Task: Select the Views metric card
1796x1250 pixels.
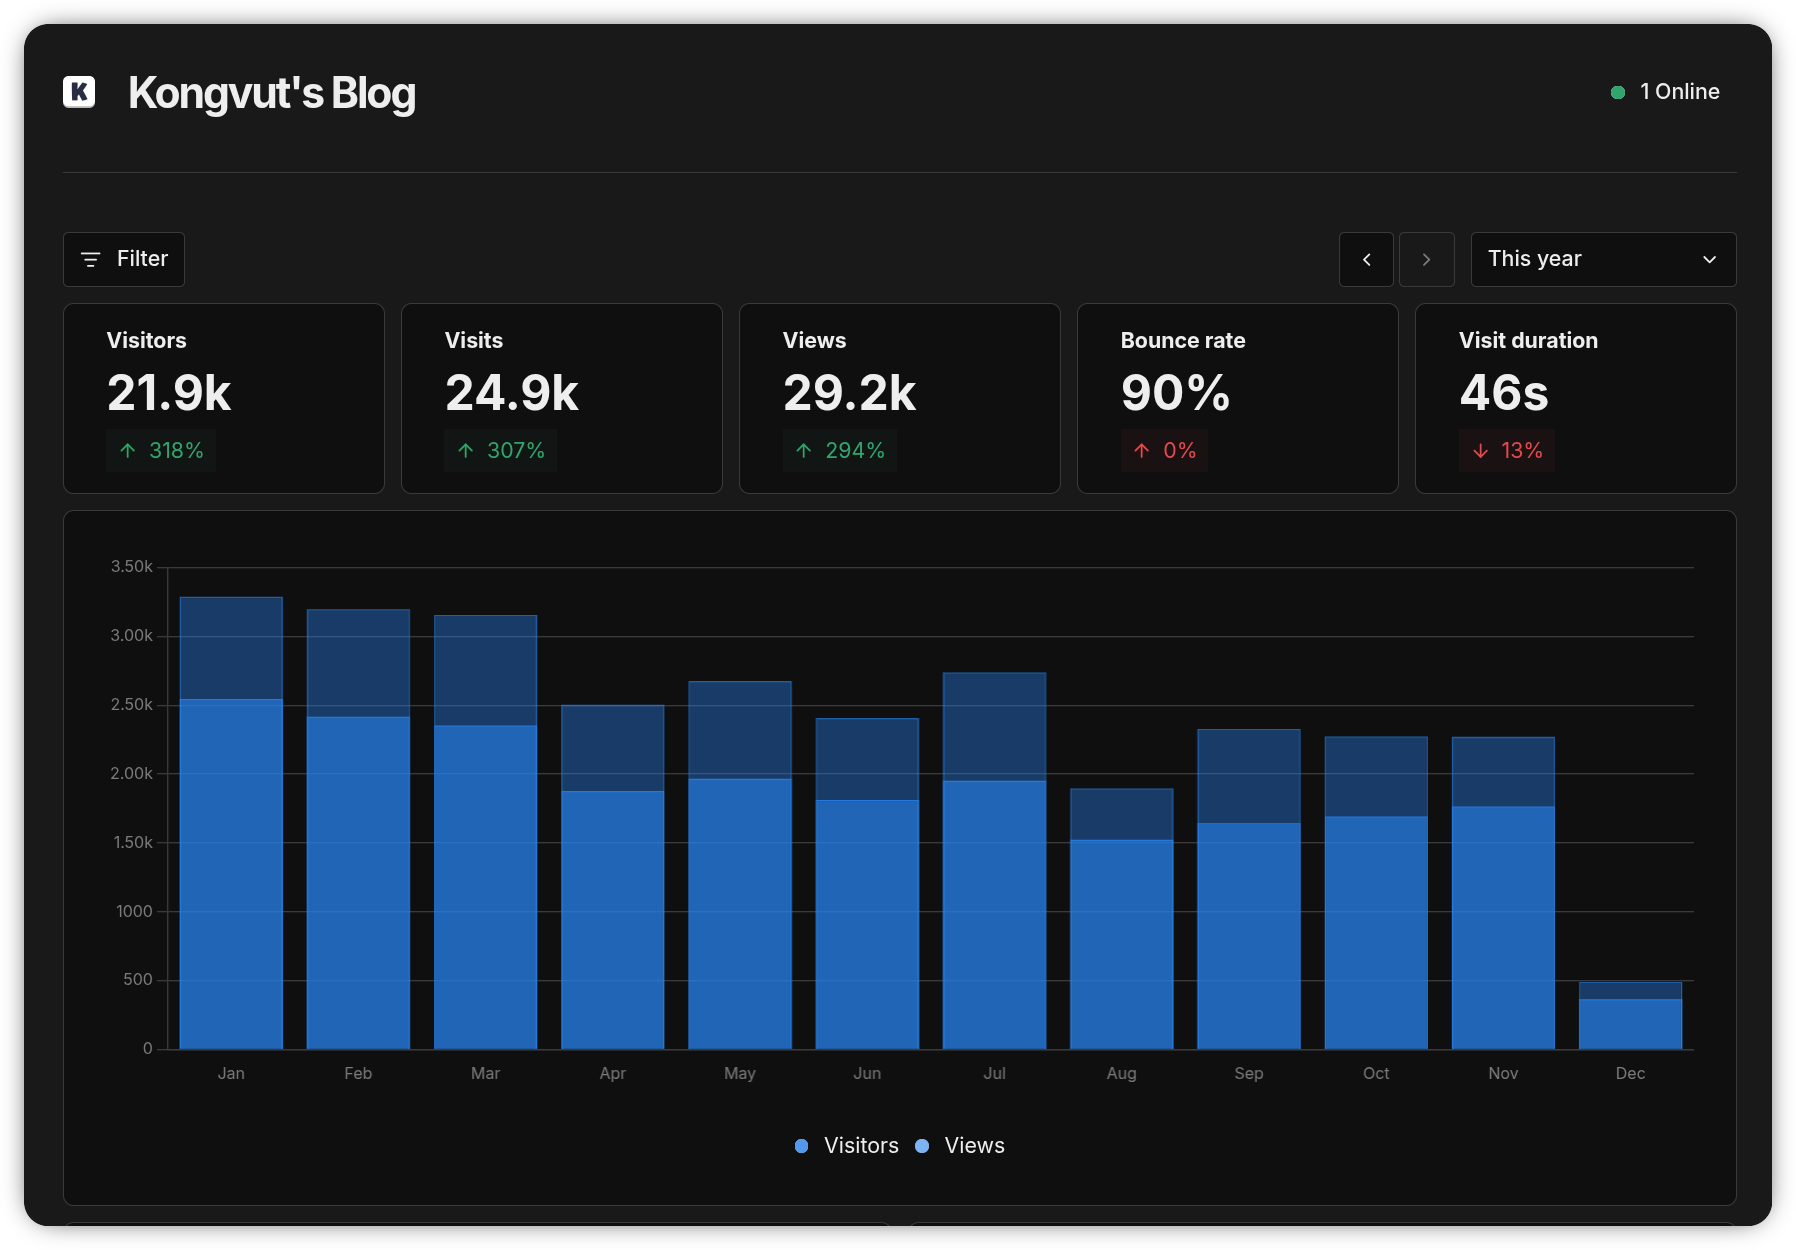Action: 899,398
